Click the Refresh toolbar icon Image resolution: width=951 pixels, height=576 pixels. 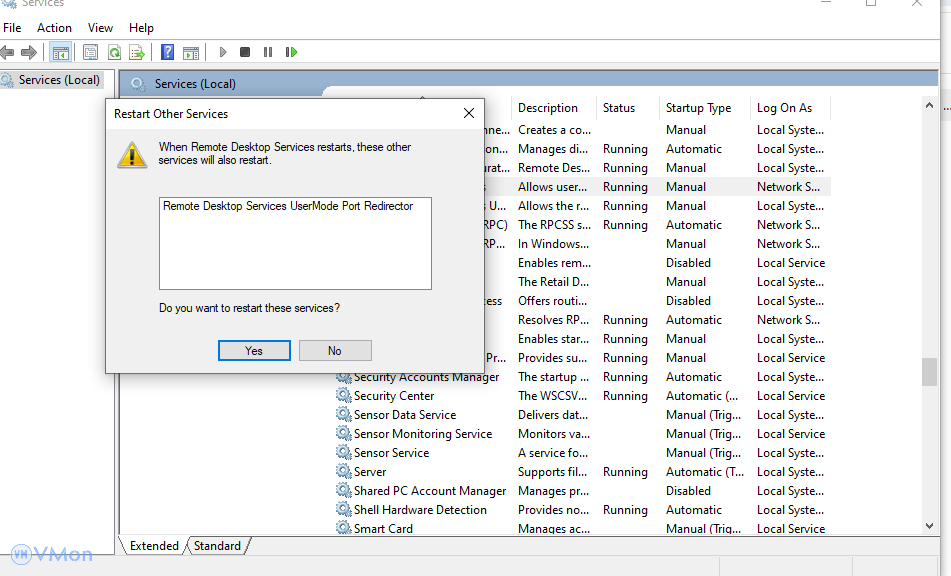(114, 52)
